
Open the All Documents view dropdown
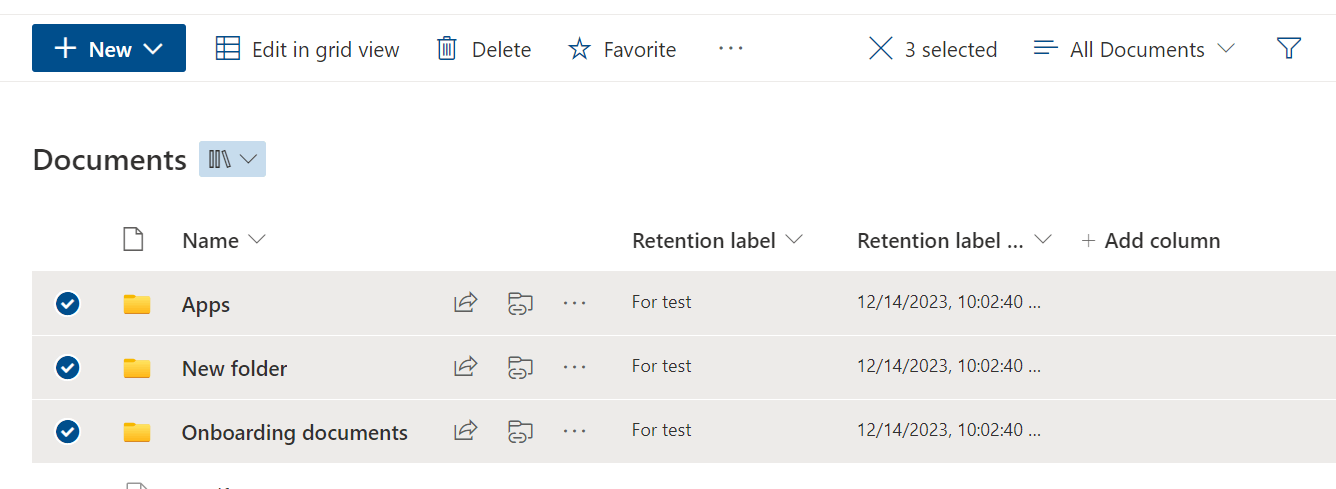[x=1135, y=49]
